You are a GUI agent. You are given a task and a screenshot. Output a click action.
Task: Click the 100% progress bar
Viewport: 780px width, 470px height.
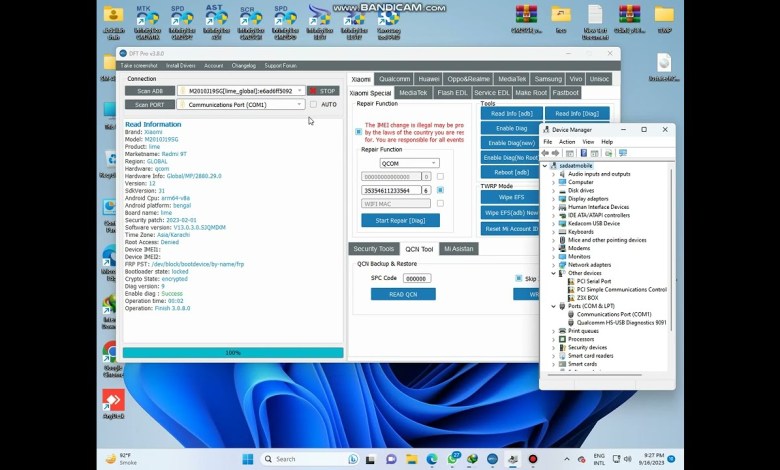pyautogui.click(x=233, y=353)
